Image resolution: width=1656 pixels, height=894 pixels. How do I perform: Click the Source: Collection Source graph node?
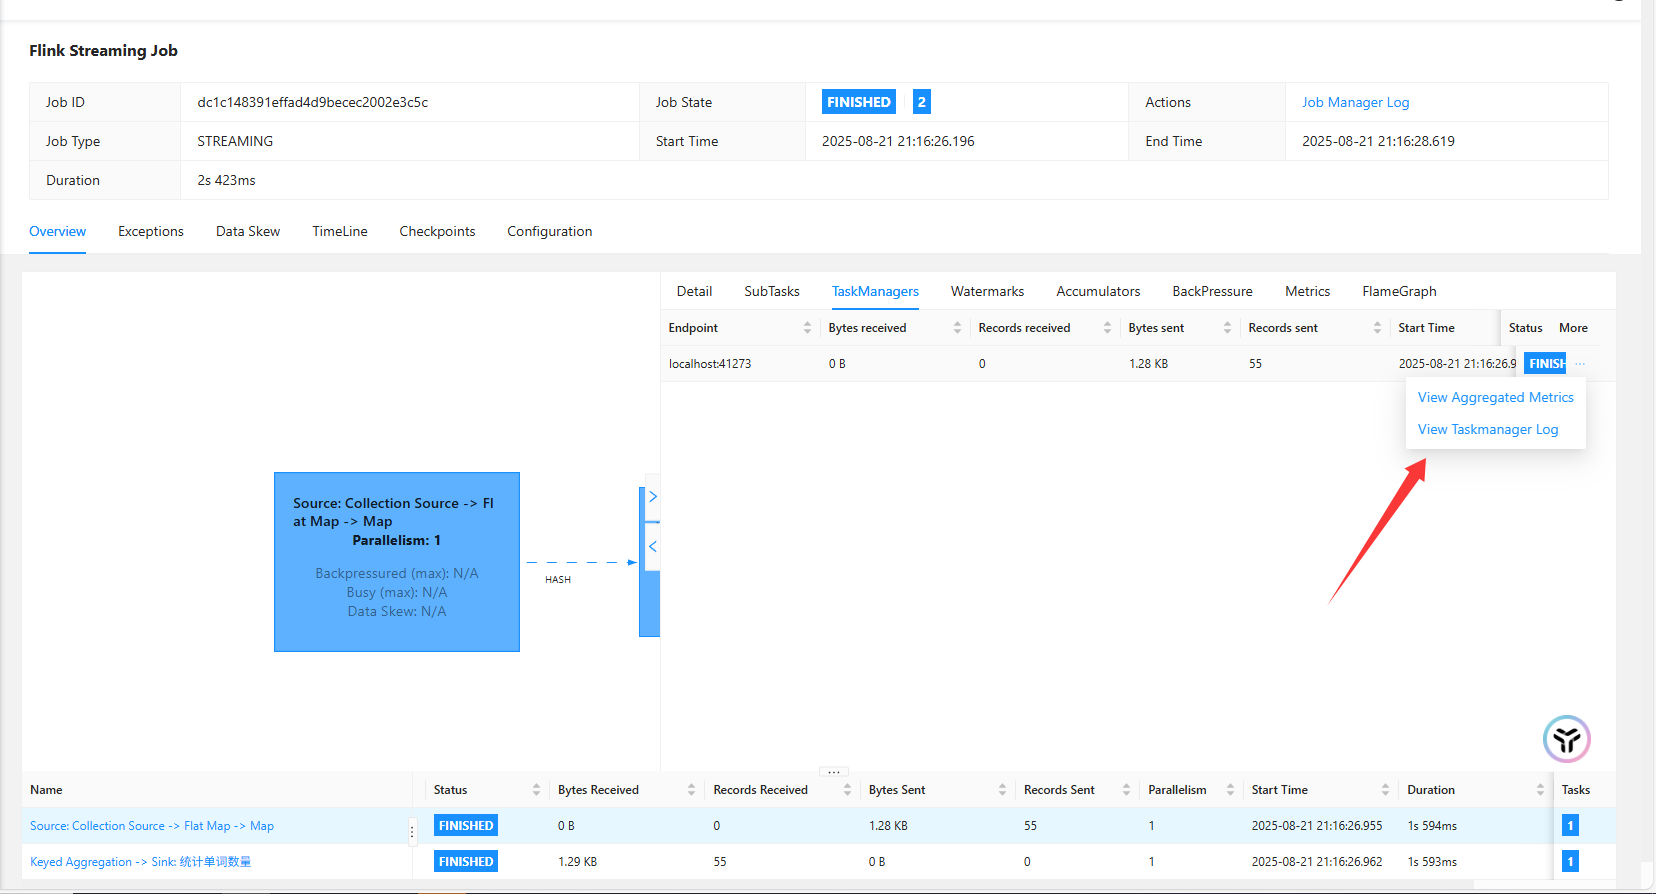coord(396,561)
